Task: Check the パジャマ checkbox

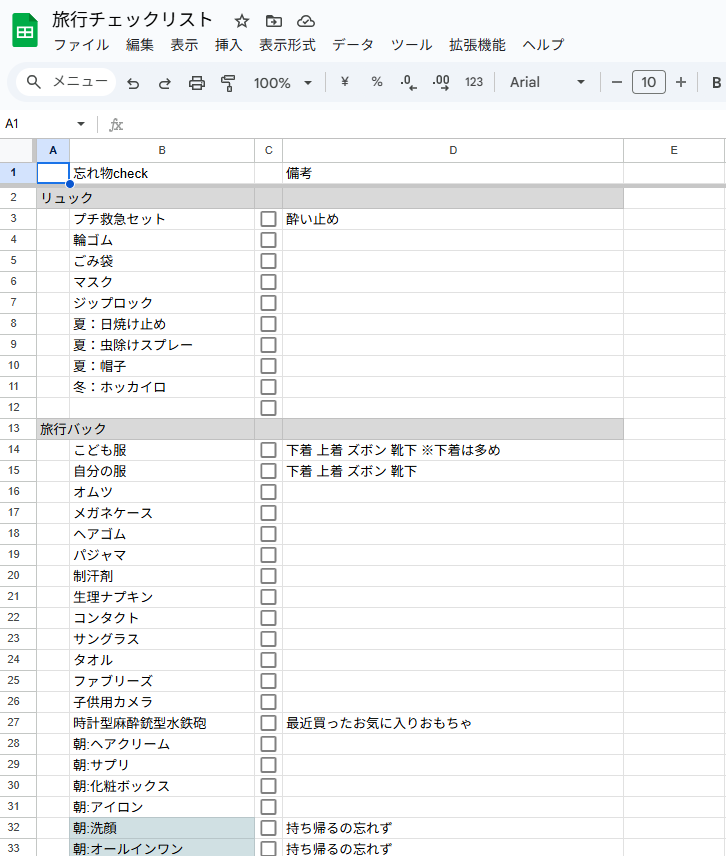Action: coord(268,555)
